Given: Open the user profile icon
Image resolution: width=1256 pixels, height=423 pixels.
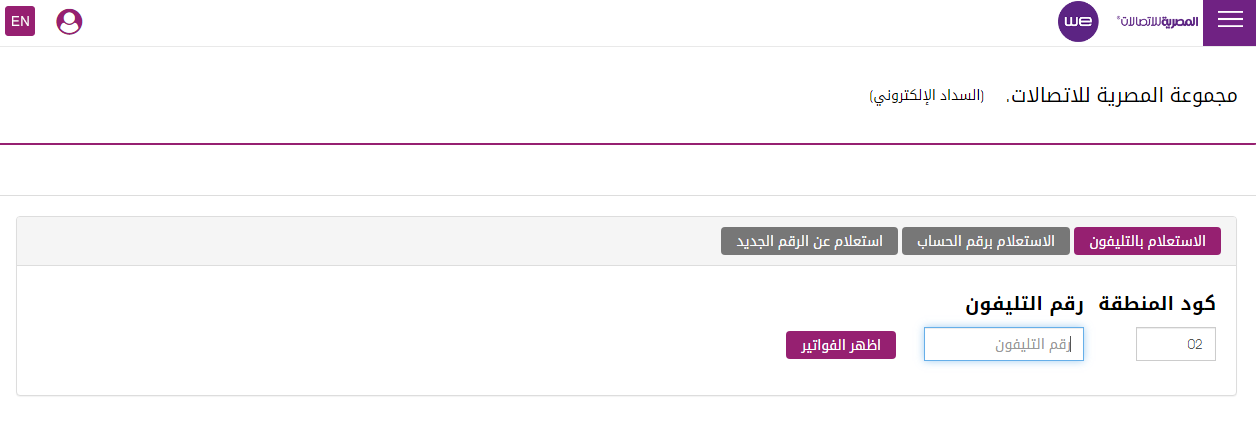Looking at the screenshot, I should pyautogui.click(x=70, y=22).
